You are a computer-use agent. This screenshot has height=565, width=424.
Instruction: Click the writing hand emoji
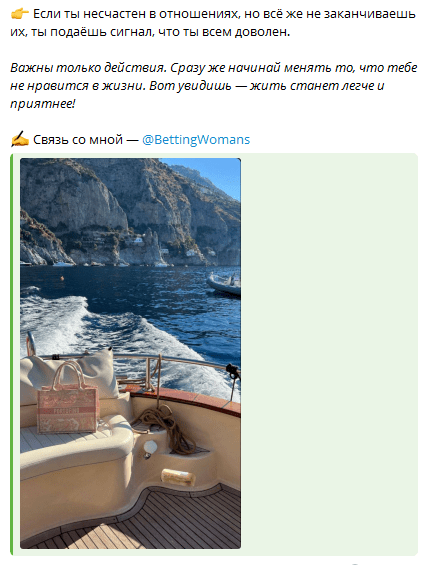(x=19, y=139)
